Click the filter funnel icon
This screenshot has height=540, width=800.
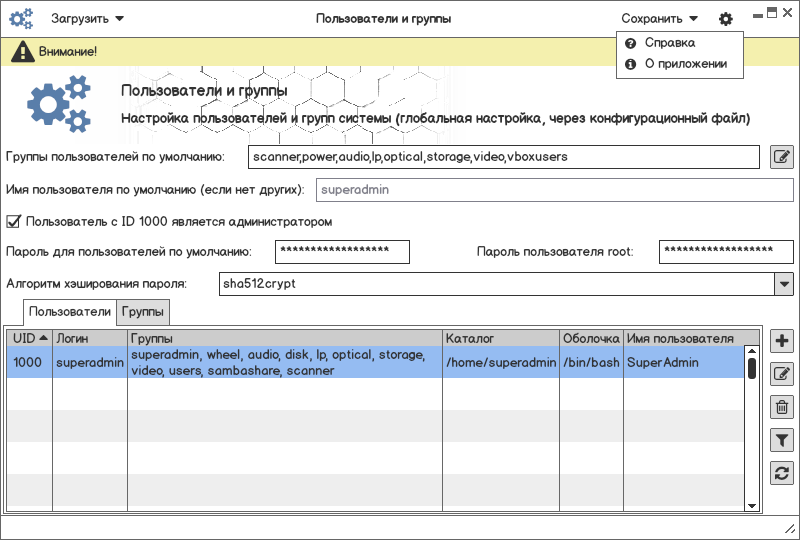(x=782, y=439)
